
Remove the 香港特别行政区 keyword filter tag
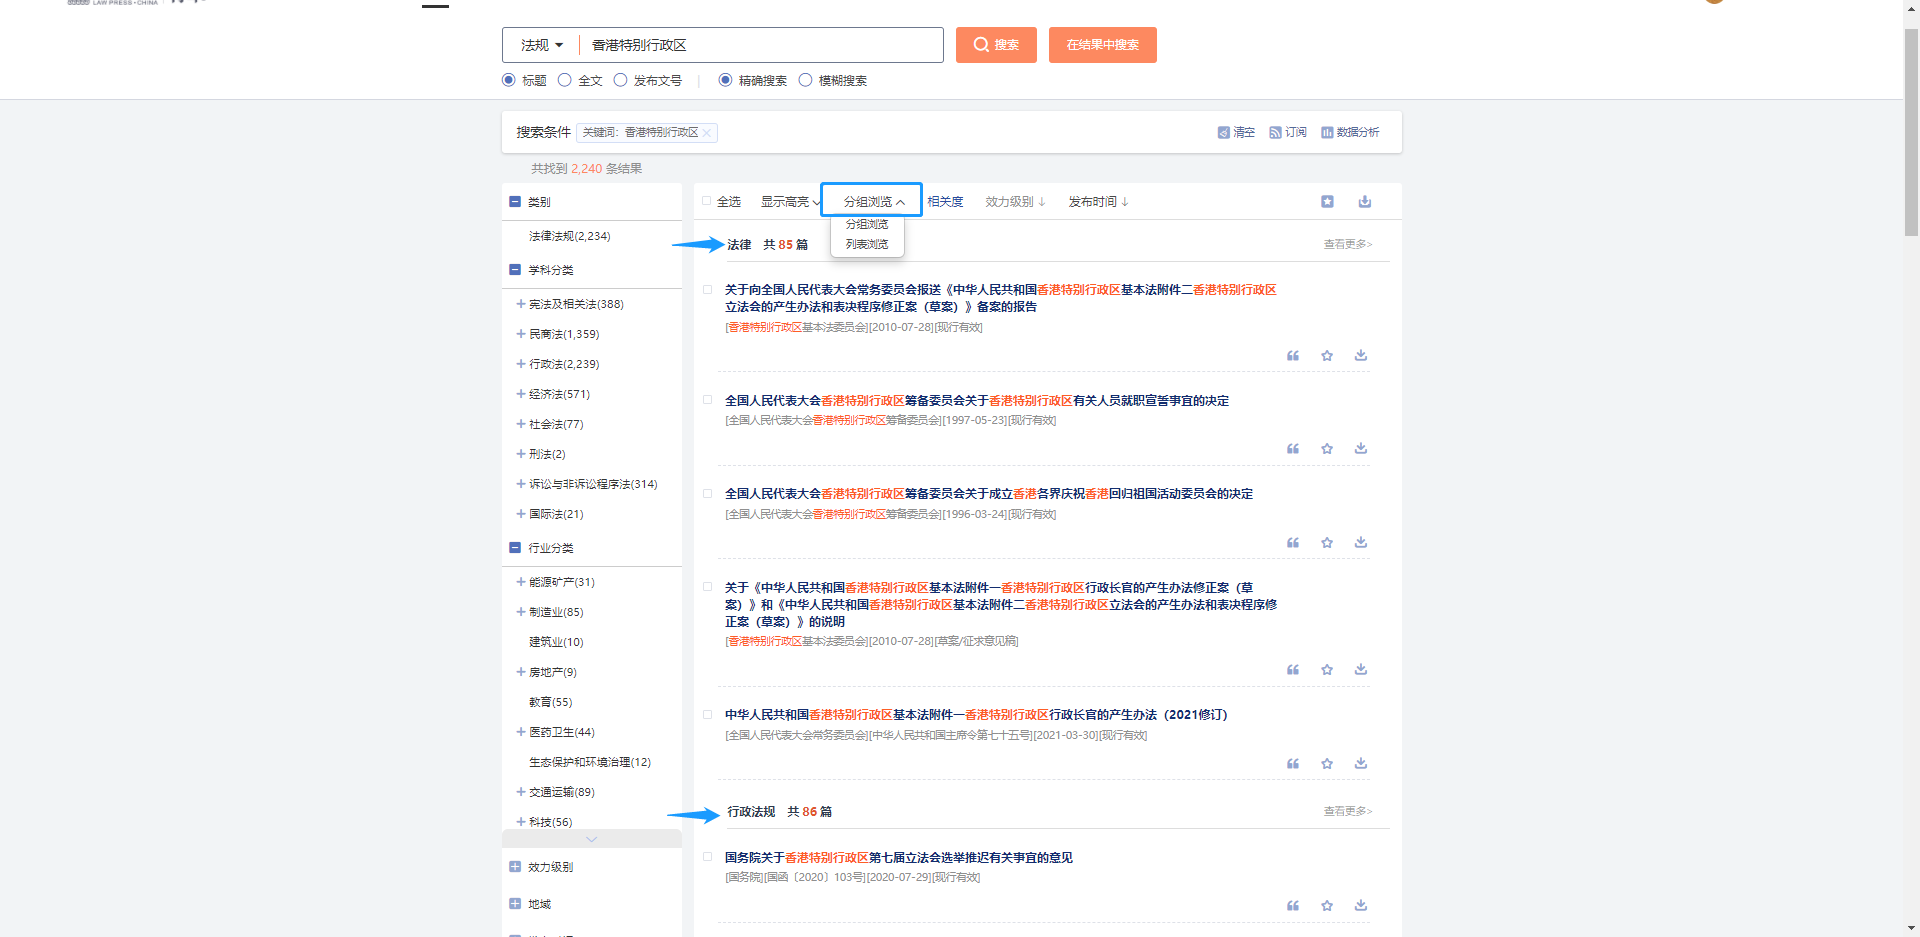click(x=706, y=133)
